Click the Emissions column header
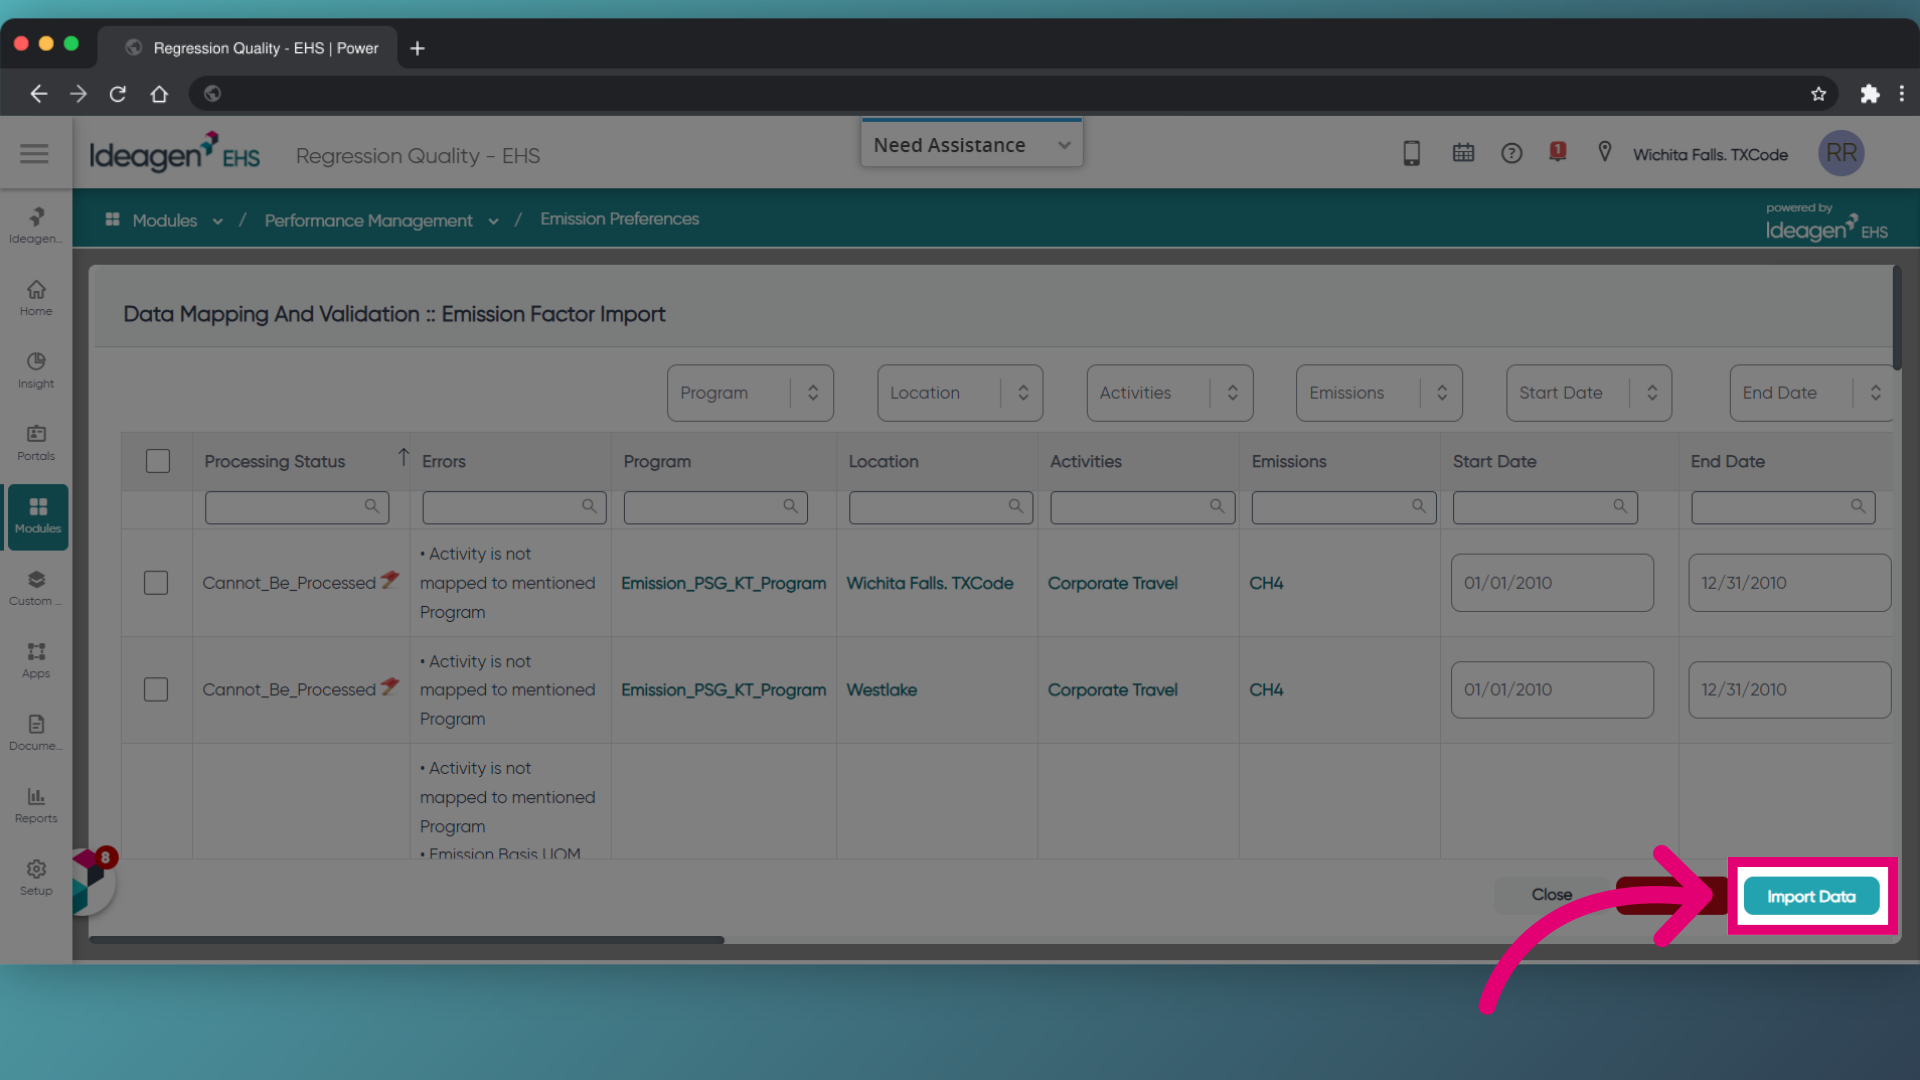Screen dimensions: 1920x1080 click(1288, 461)
